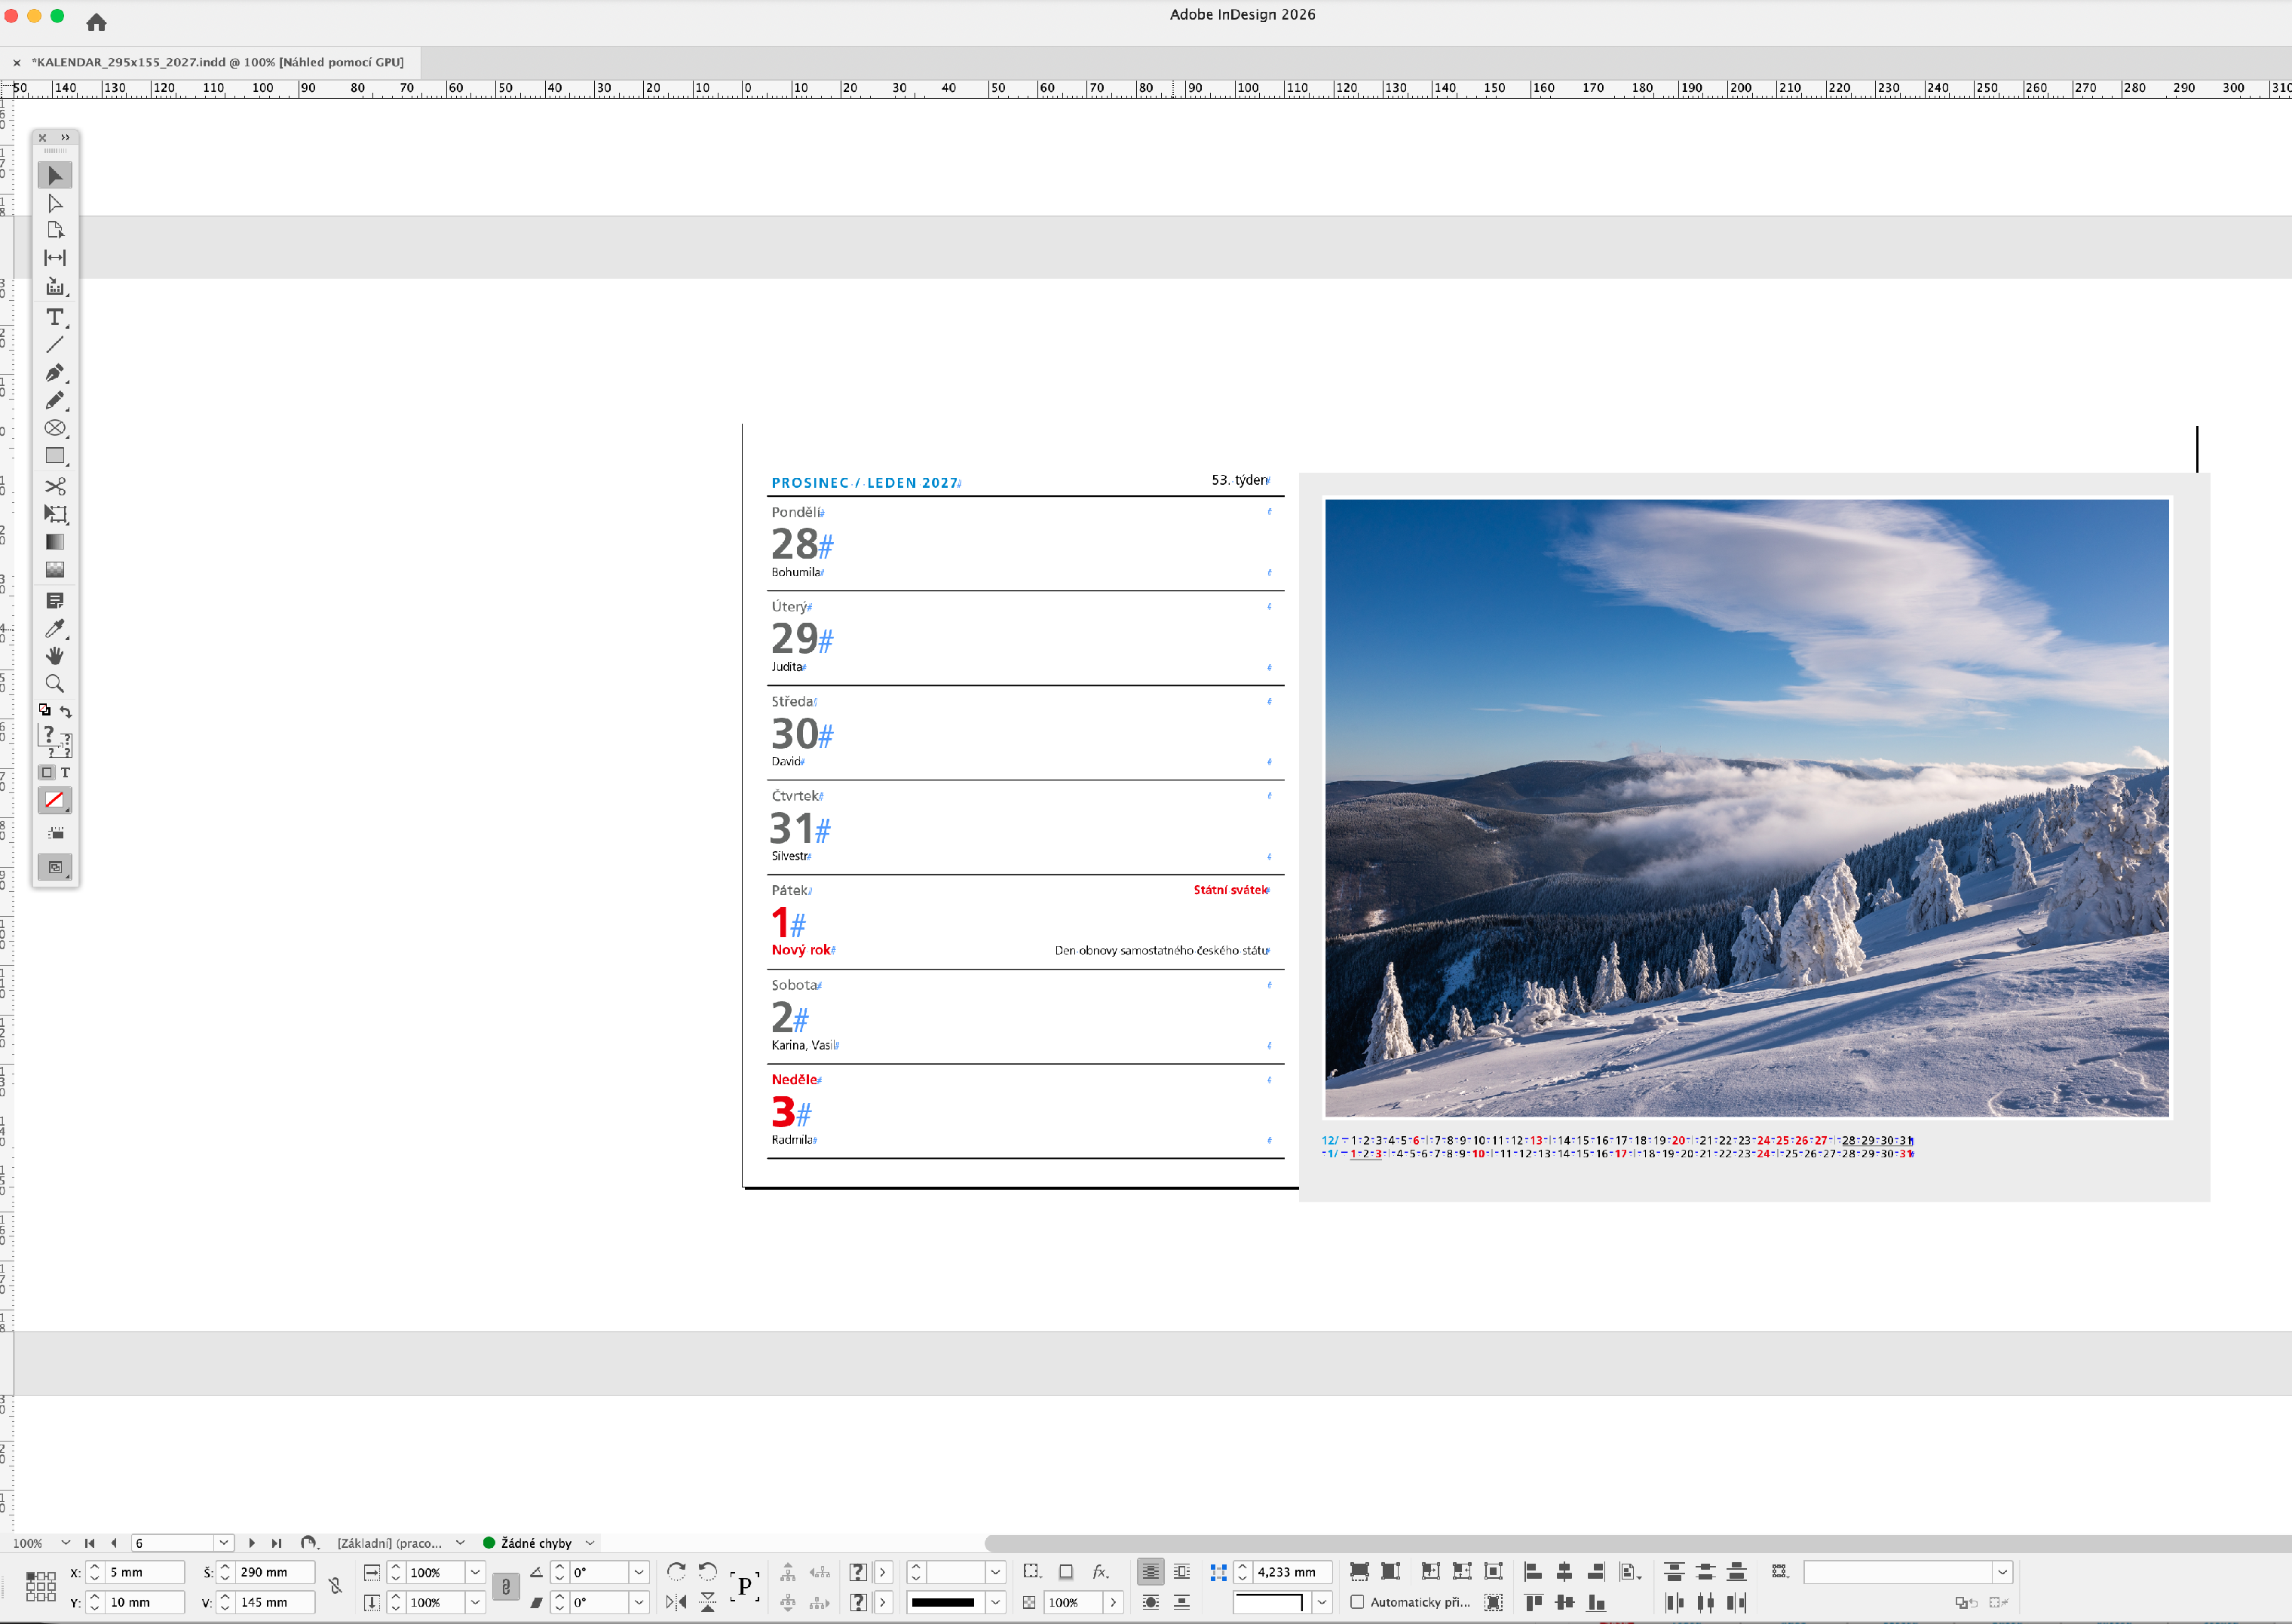The image size is (2292, 1624).
Task: Select the Gap tool
Action: [55, 258]
